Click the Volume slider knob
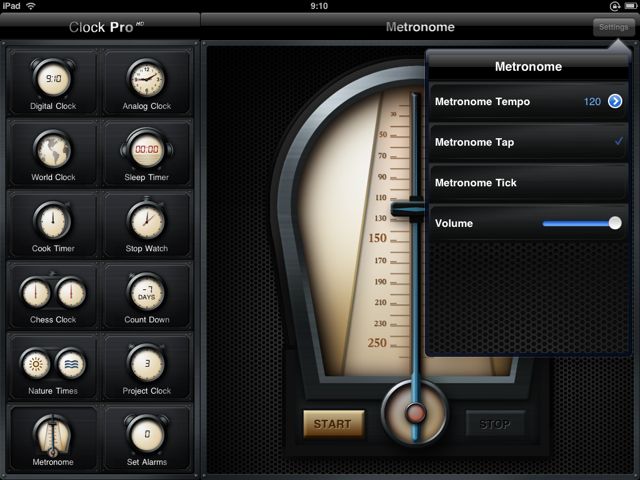This screenshot has height=480, width=640. coord(615,223)
